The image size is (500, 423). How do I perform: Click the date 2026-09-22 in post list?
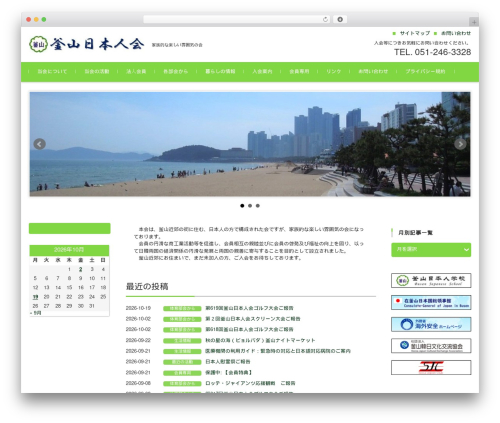point(138,340)
